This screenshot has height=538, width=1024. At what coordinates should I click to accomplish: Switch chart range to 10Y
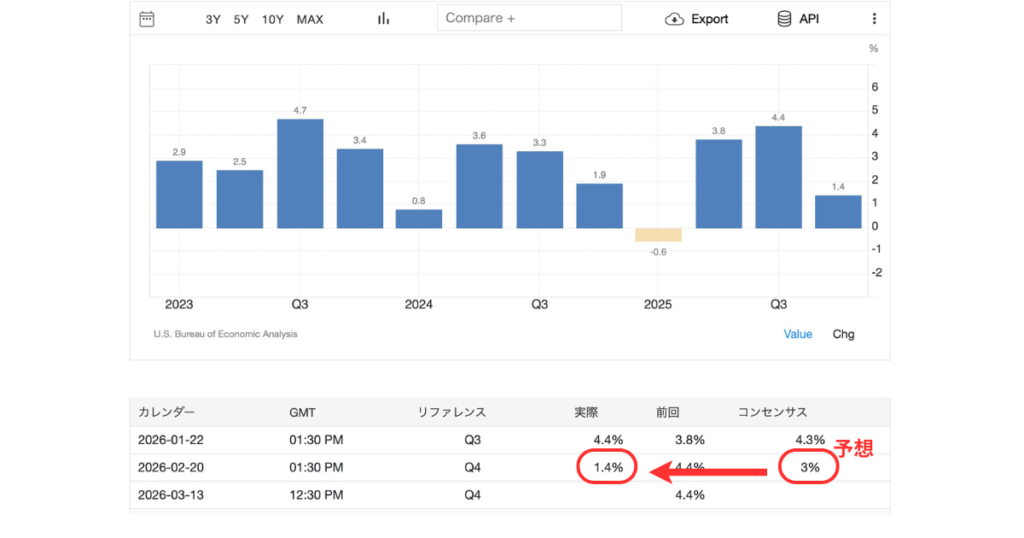click(272, 19)
